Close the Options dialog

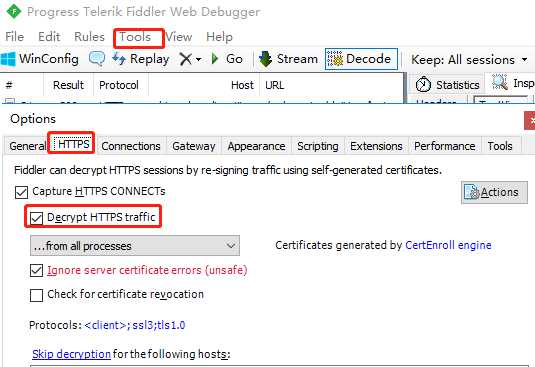pyautogui.click(x=531, y=120)
